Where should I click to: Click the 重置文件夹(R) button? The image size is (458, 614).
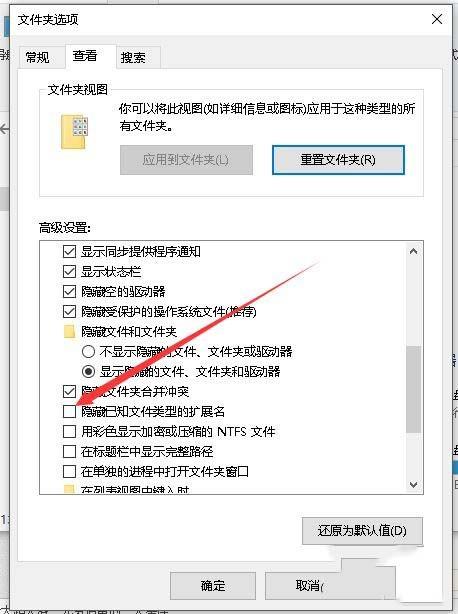(x=338, y=160)
